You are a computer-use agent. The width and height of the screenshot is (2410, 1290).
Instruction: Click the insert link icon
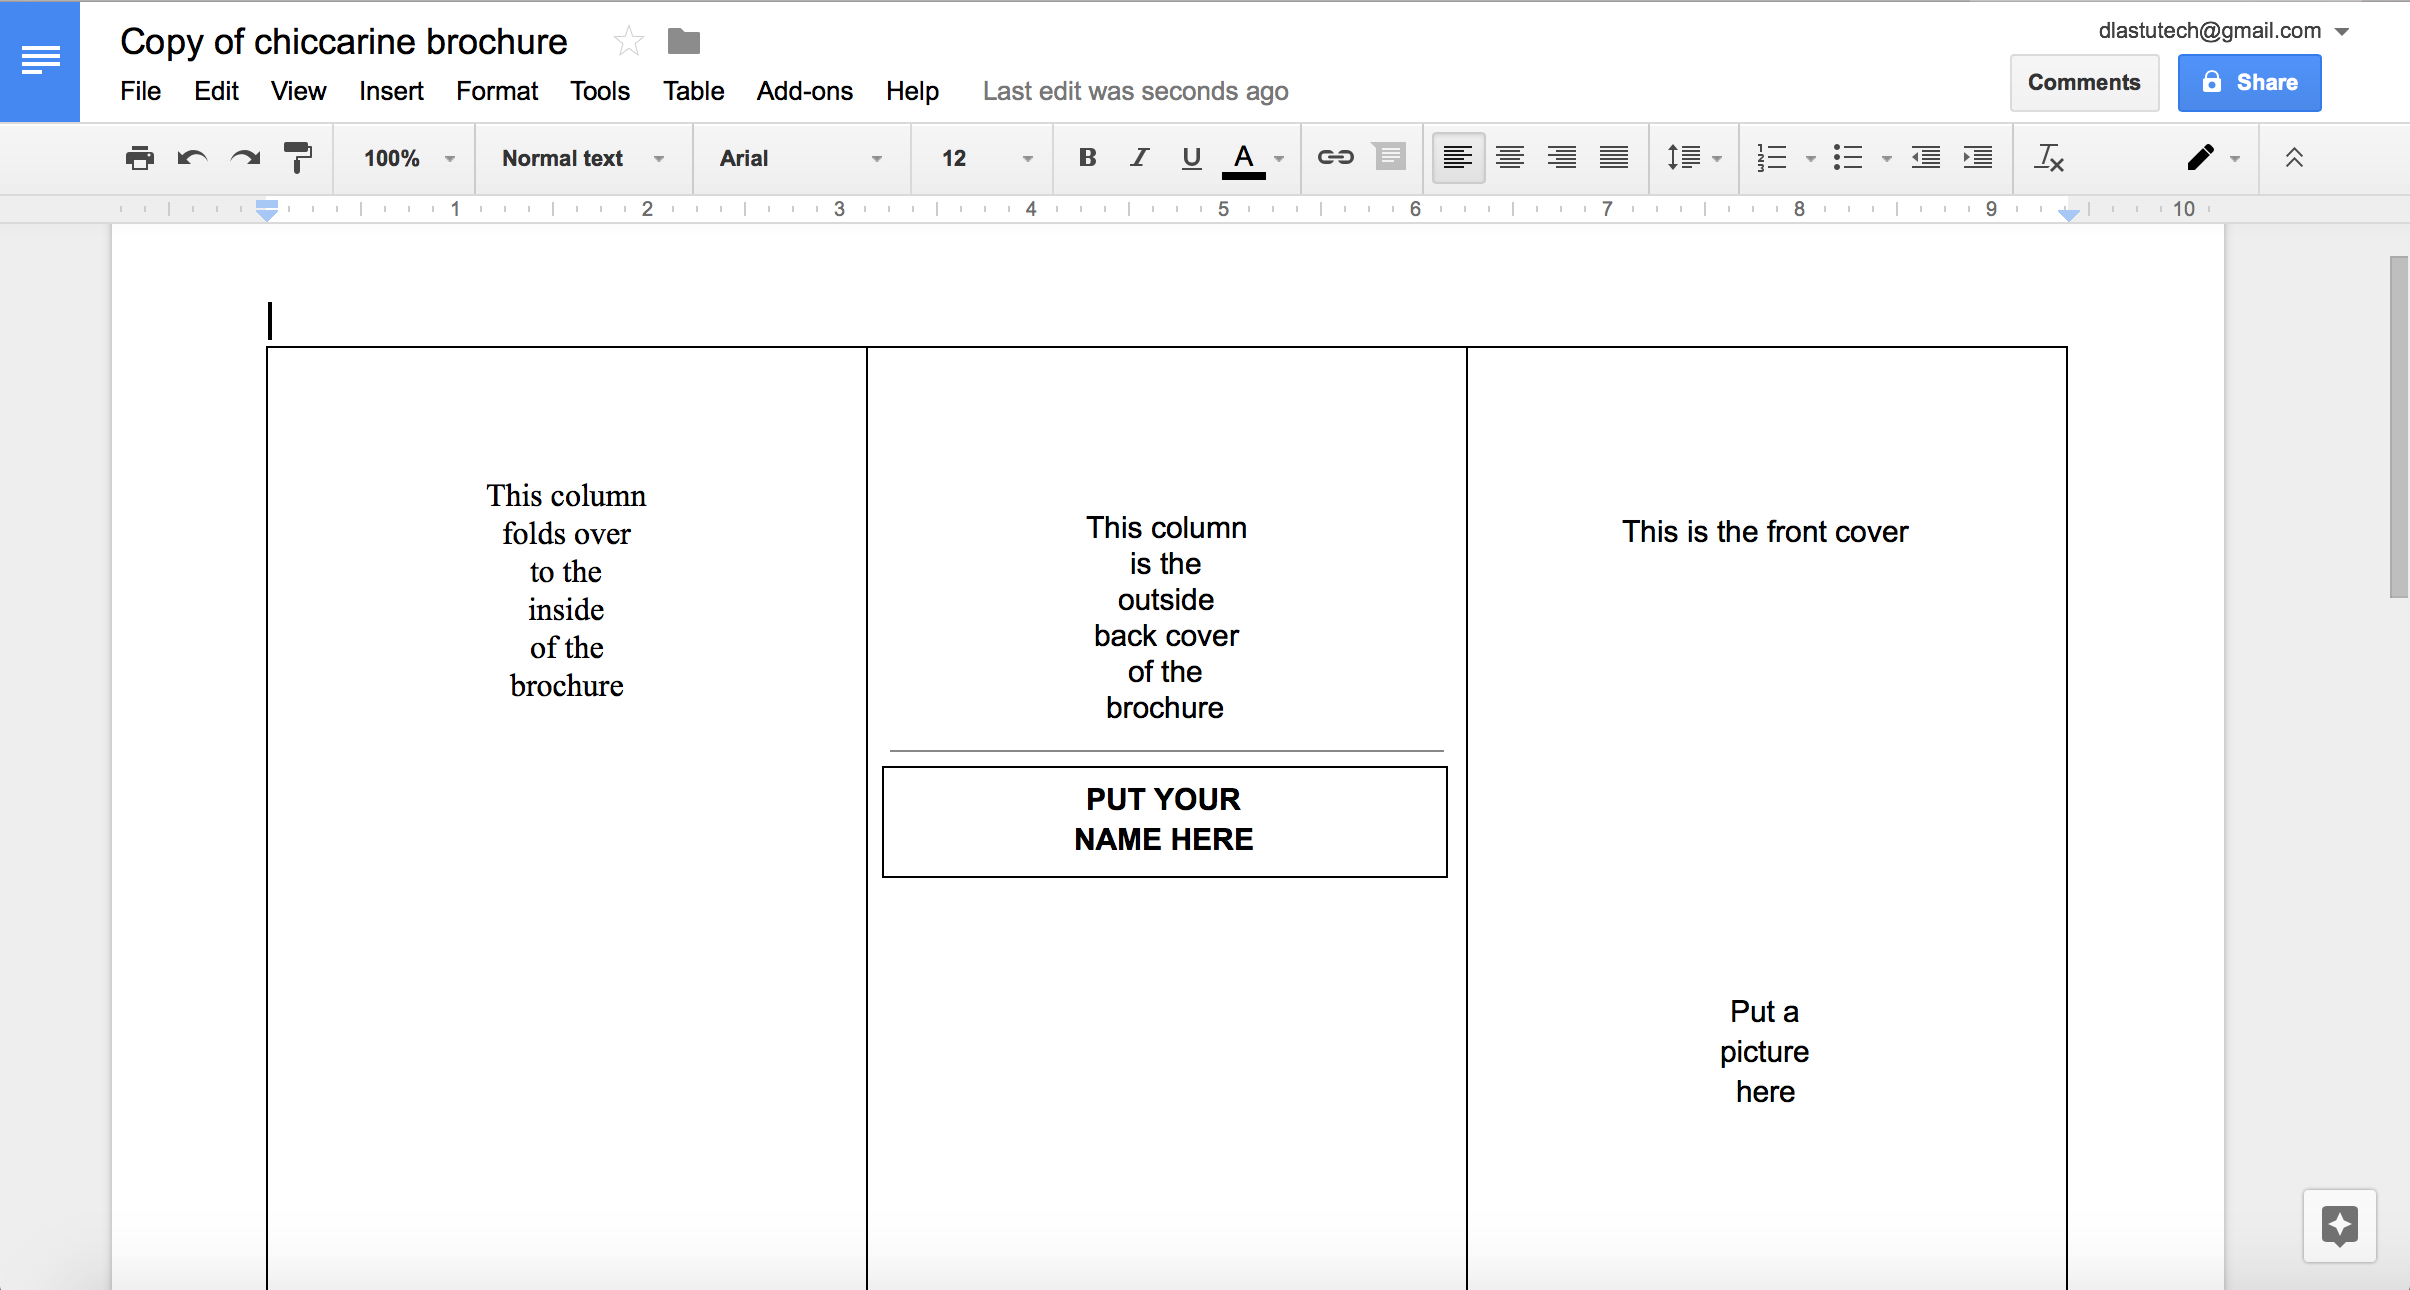(1334, 158)
